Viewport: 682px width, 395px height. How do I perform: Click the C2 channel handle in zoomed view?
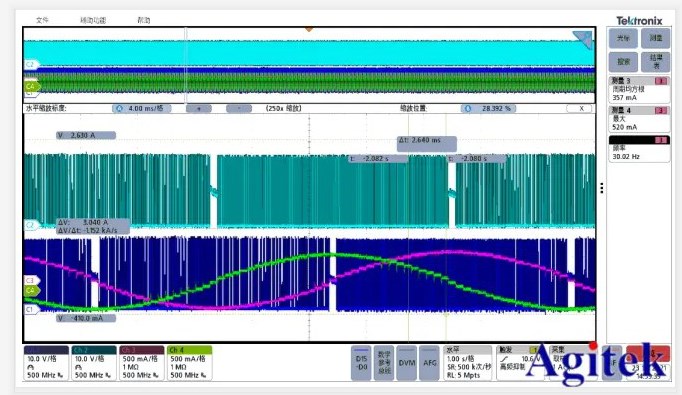pos(31,225)
